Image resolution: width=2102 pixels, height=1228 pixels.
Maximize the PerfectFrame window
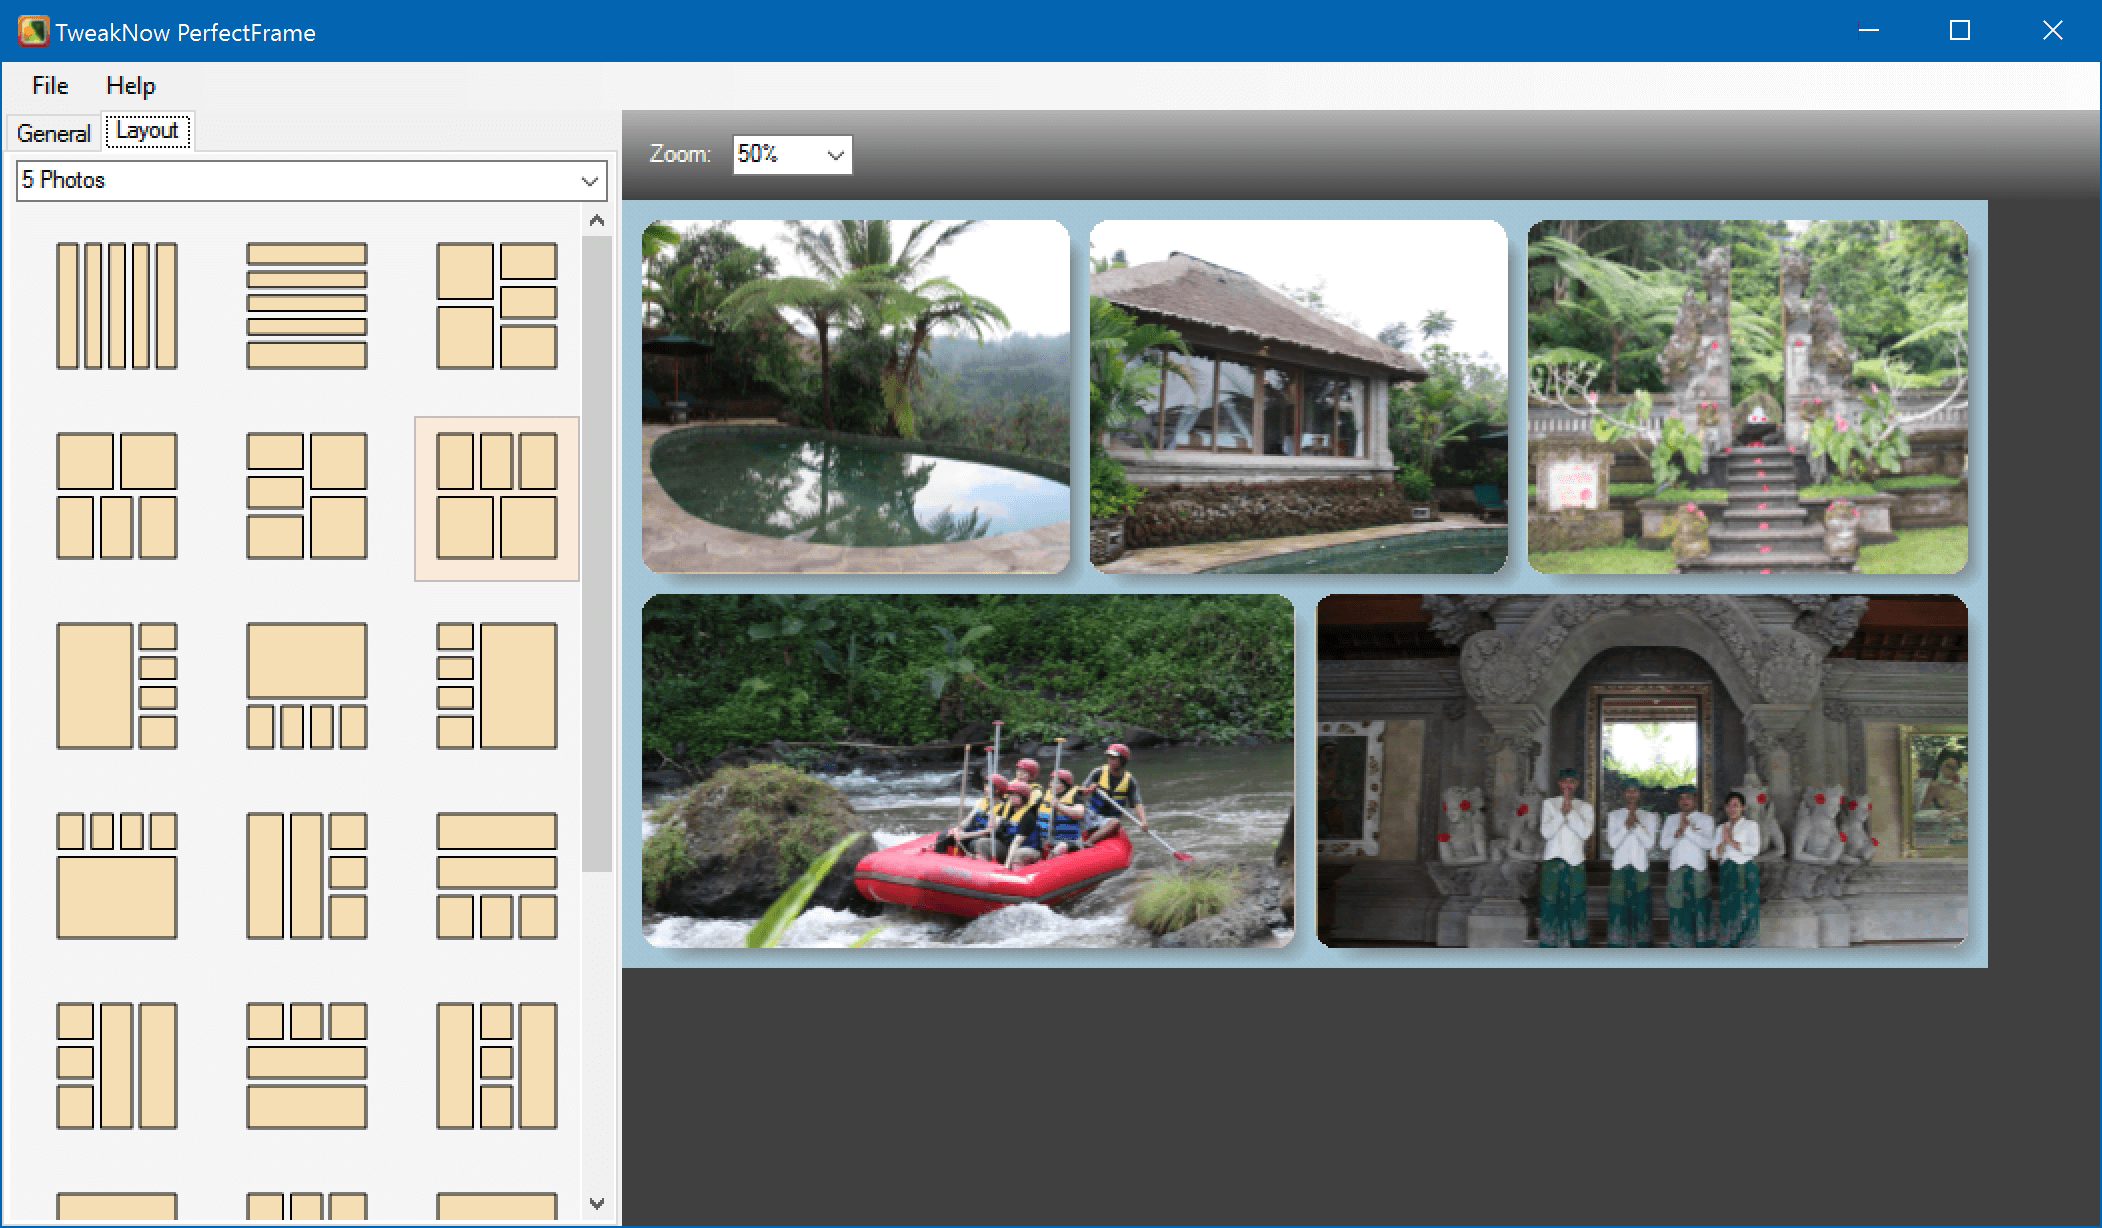(x=1960, y=31)
